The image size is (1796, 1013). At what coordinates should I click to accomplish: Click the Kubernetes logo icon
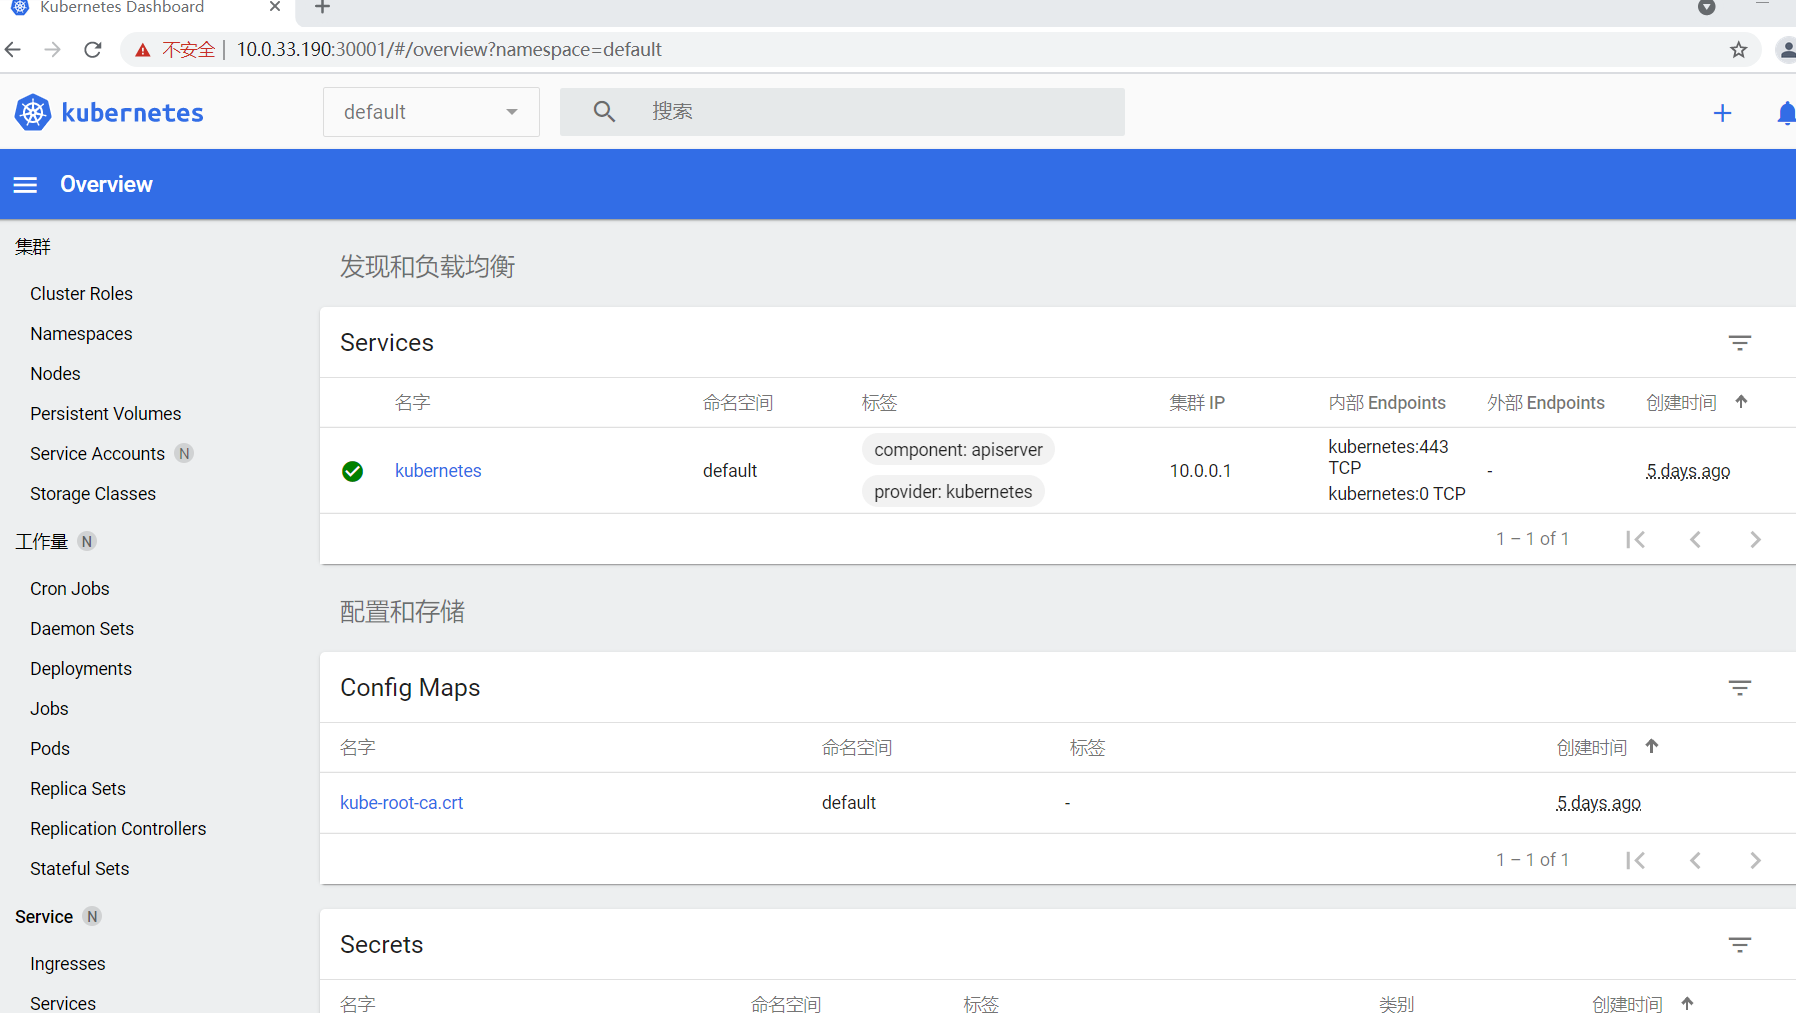point(33,113)
